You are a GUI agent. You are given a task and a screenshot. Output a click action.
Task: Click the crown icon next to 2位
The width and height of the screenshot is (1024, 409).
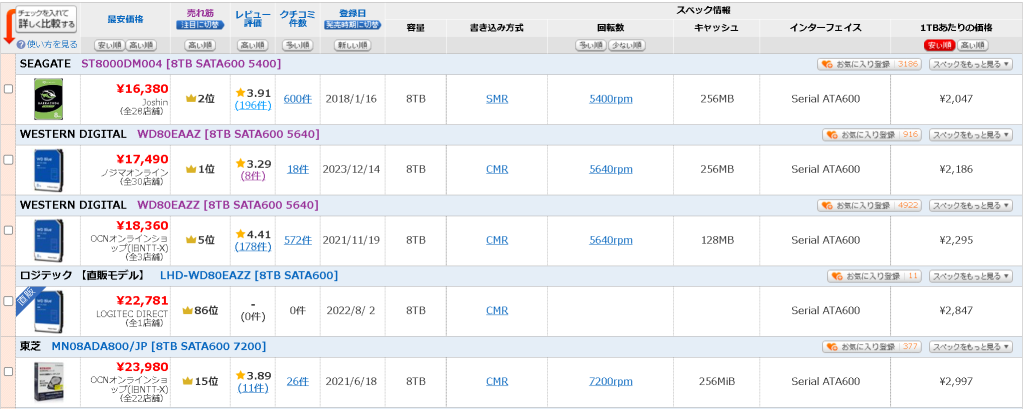191,99
